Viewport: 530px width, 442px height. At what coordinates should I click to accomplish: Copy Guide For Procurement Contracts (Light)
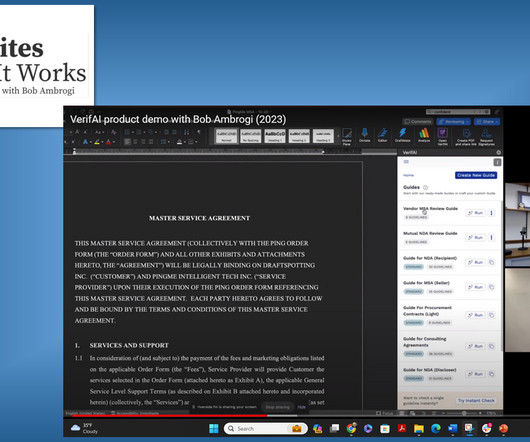pyautogui.click(x=491, y=315)
